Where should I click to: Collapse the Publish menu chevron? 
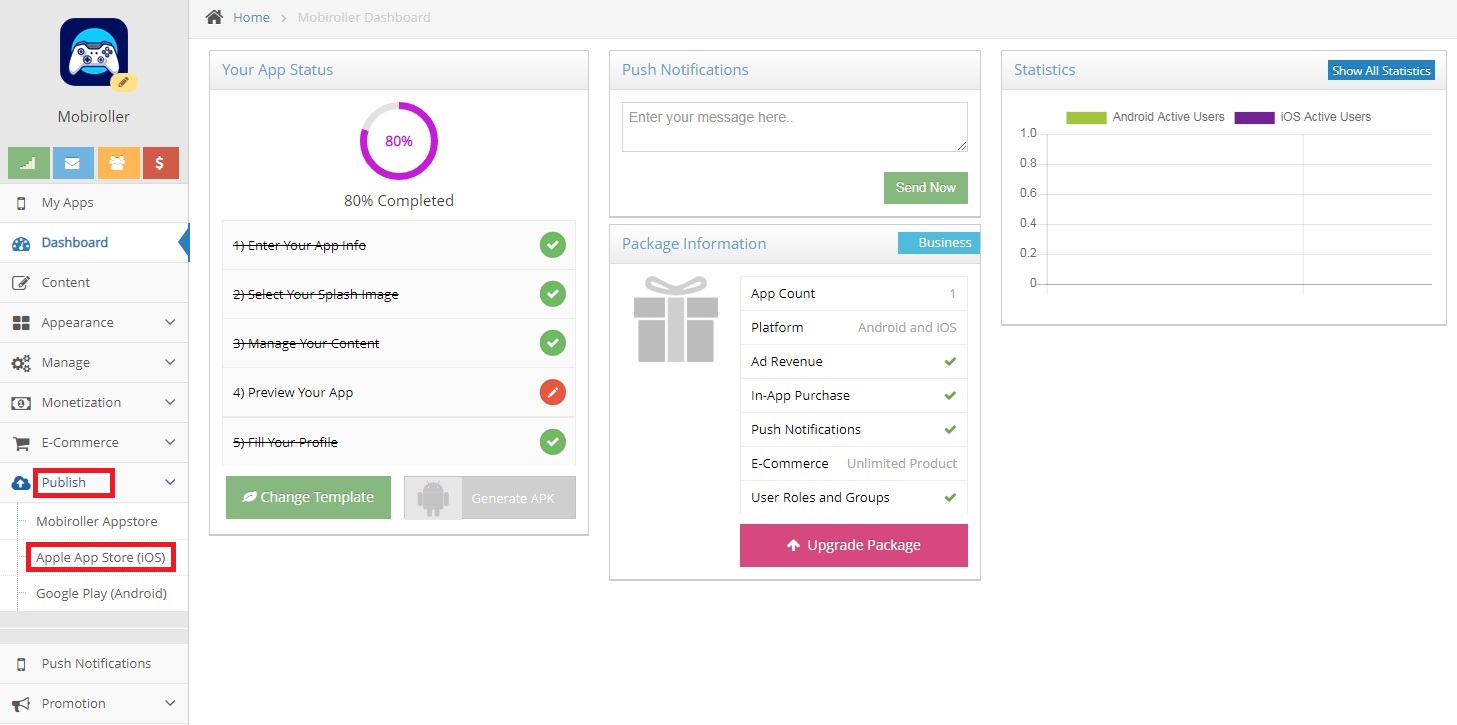click(170, 482)
